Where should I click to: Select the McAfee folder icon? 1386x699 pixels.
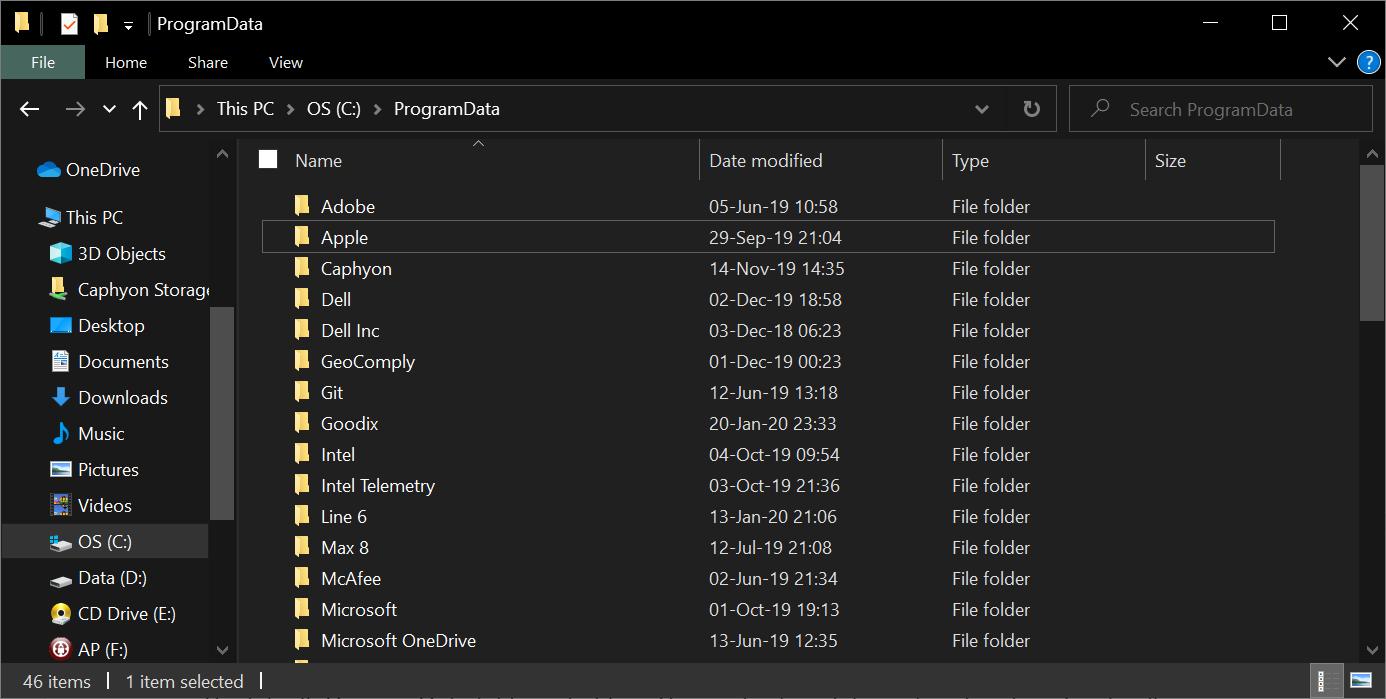pos(302,578)
